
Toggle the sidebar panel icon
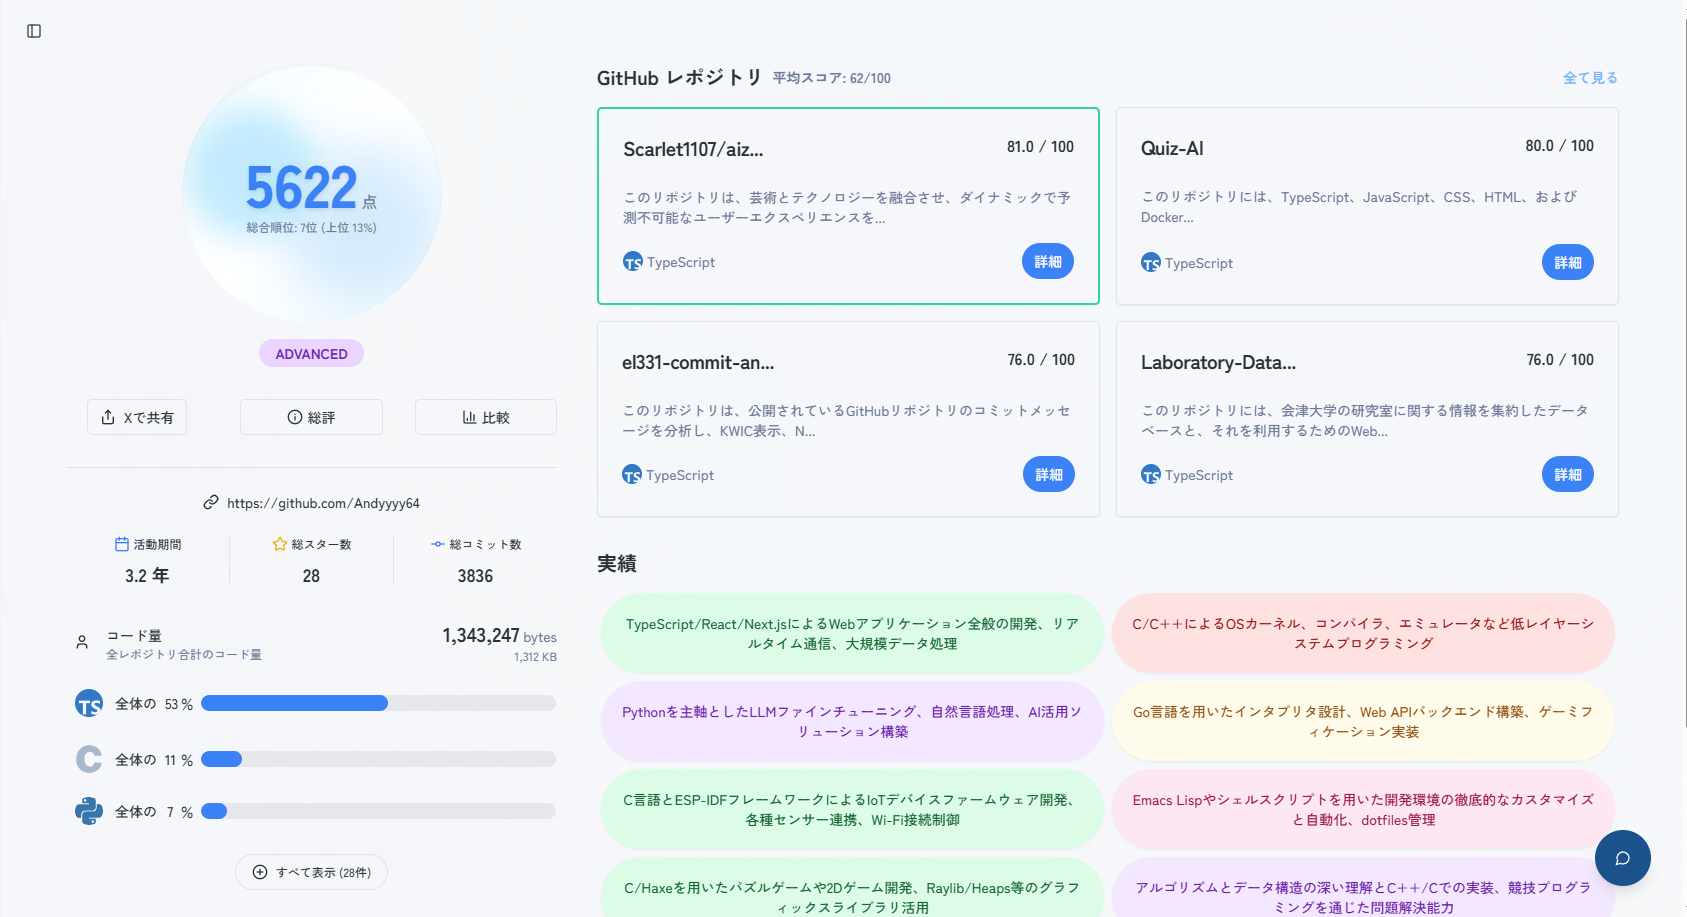click(34, 31)
